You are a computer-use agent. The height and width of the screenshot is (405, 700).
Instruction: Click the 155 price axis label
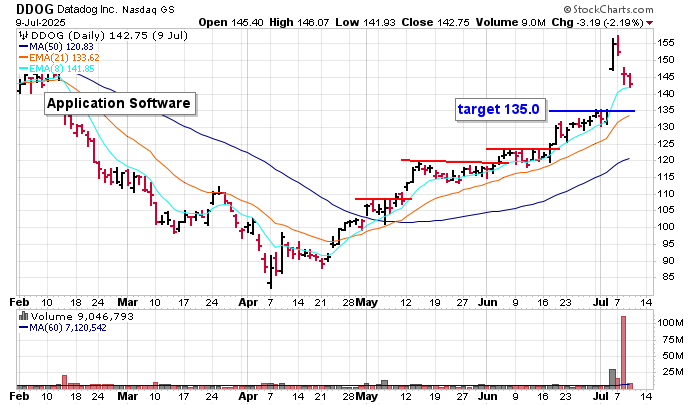[x=666, y=43]
